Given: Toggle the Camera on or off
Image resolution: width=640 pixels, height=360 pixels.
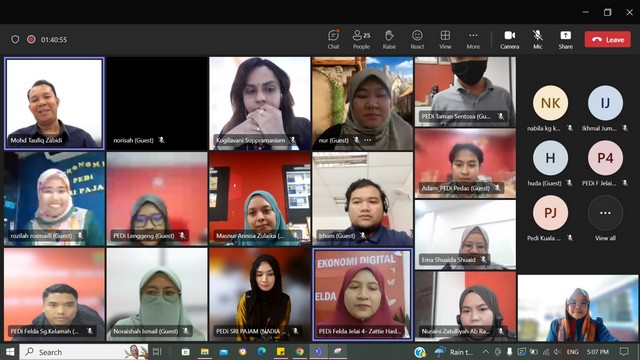Looking at the screenshot, I should (x=510, y=40).
